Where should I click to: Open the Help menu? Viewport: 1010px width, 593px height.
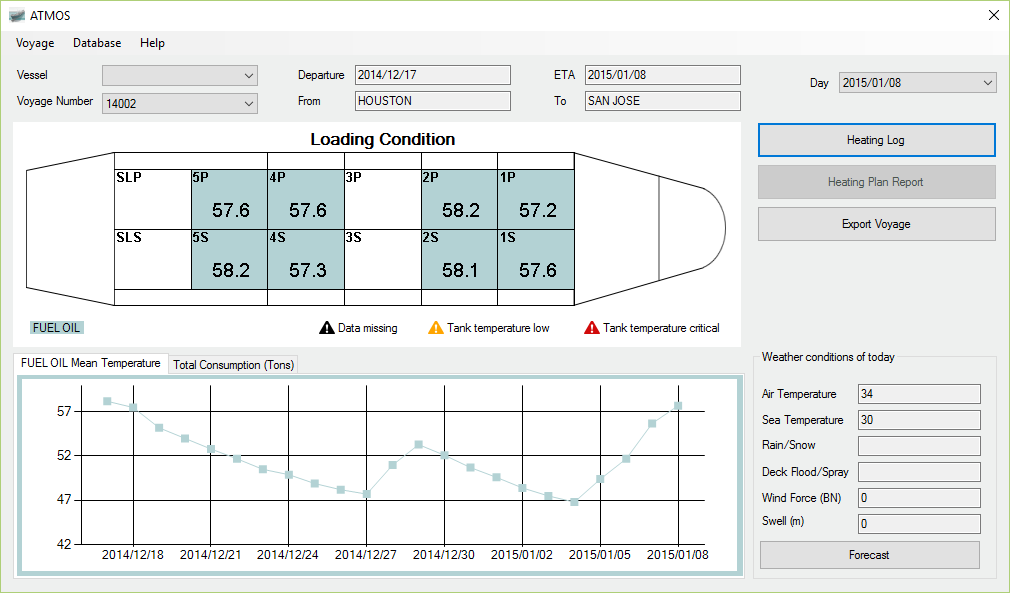click(152, 43)
